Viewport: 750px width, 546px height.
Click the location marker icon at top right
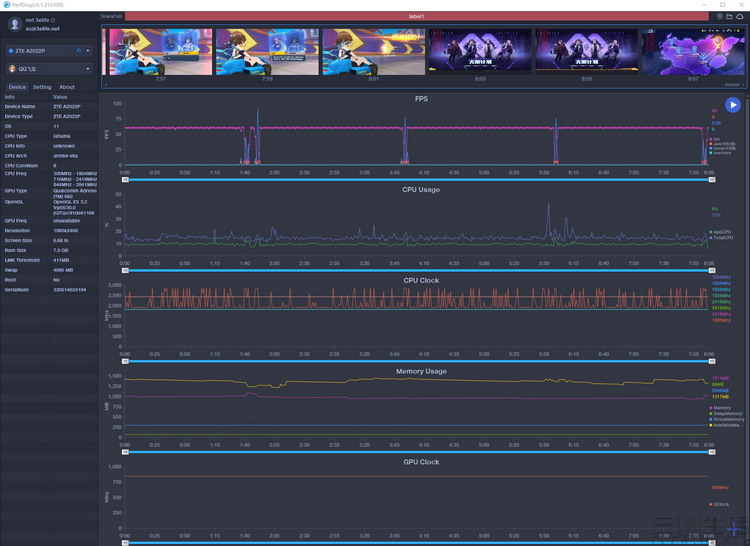[719, 16]
